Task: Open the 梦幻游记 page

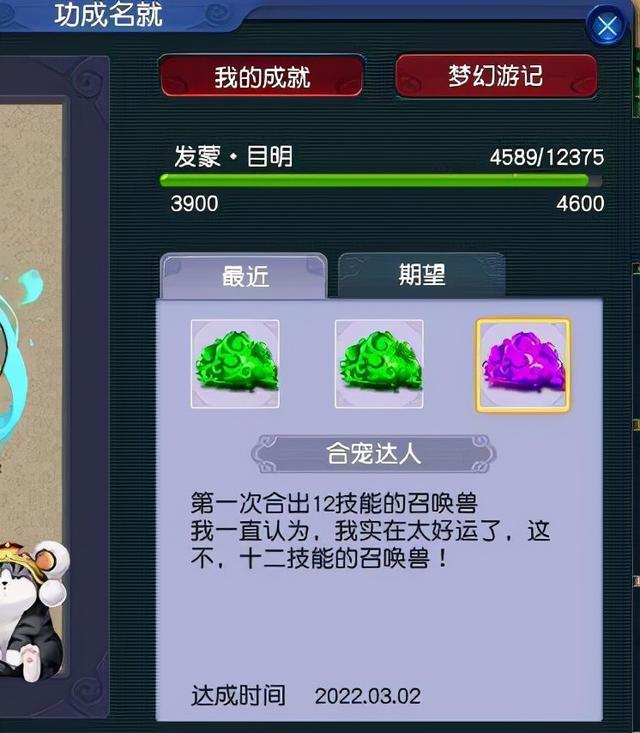Action: [x=496, y=77]
